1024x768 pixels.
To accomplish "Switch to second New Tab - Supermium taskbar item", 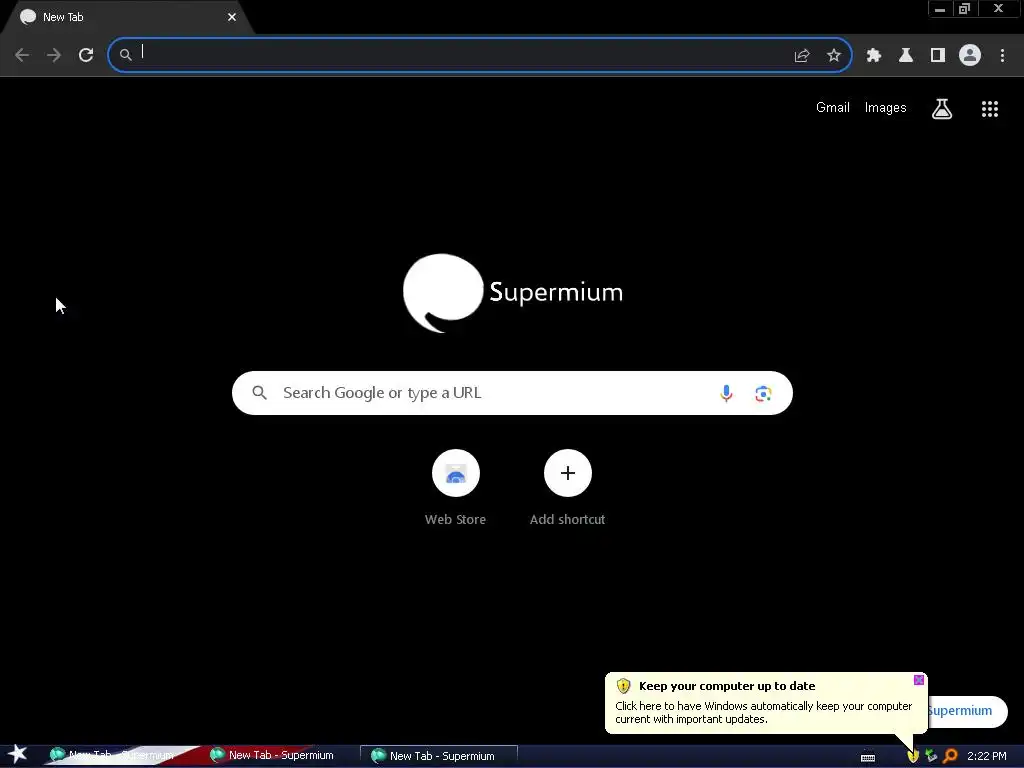I will click(274, 756).
